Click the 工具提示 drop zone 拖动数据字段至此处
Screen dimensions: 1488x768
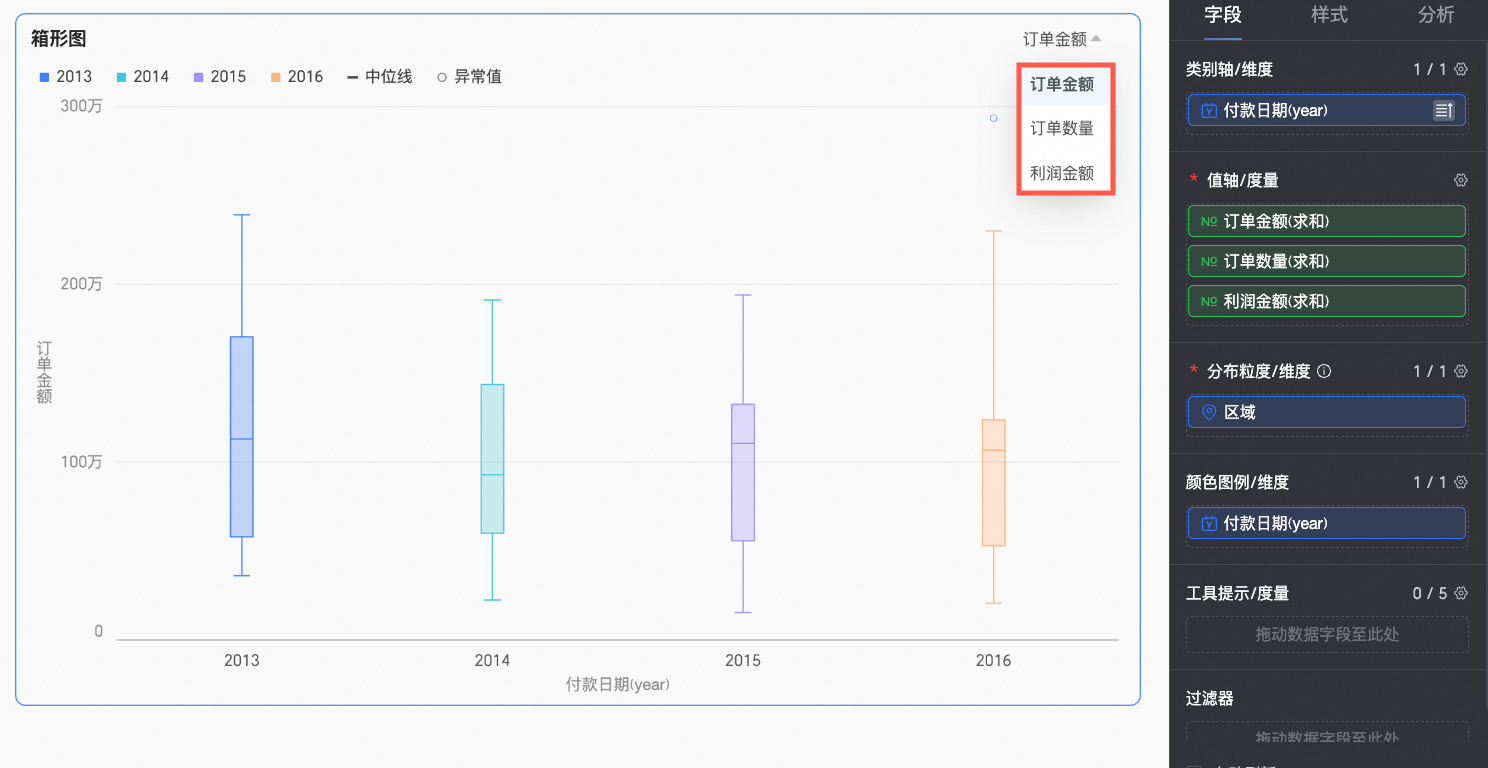pyautogui.click(x=1326, y=634)
